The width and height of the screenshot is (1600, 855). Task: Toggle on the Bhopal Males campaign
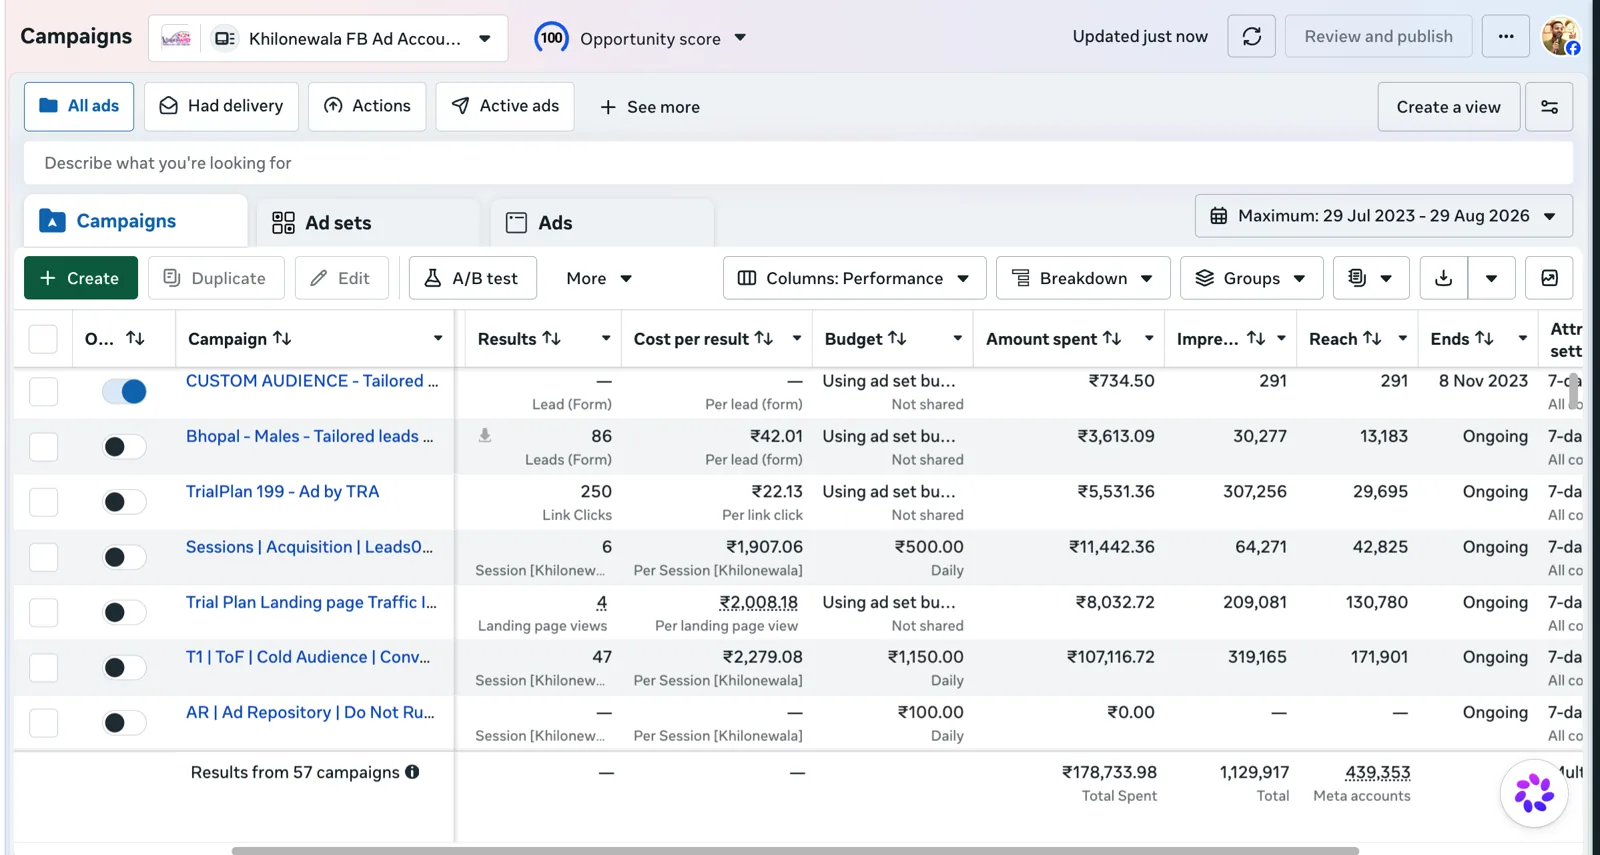(x=124, y=447)
